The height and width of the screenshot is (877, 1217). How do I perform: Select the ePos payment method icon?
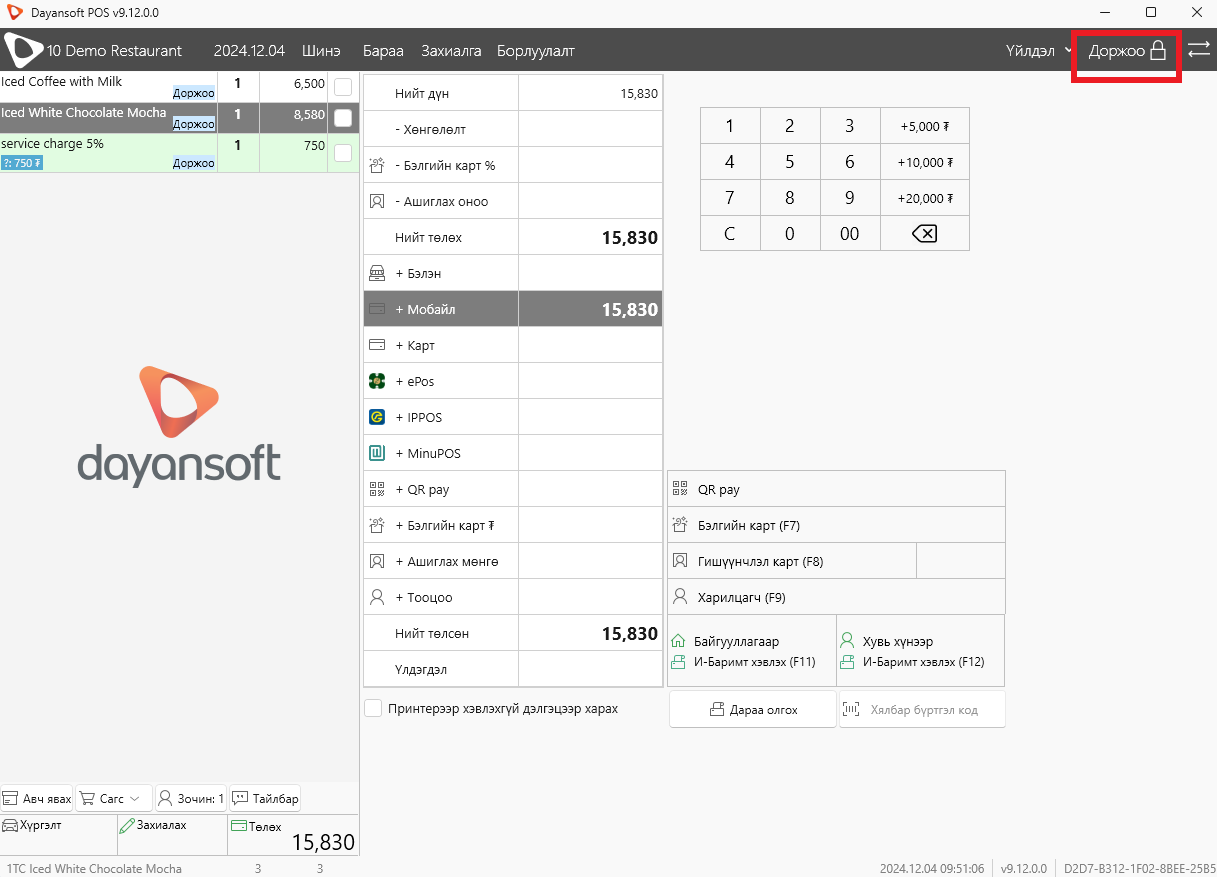[377, 381]
